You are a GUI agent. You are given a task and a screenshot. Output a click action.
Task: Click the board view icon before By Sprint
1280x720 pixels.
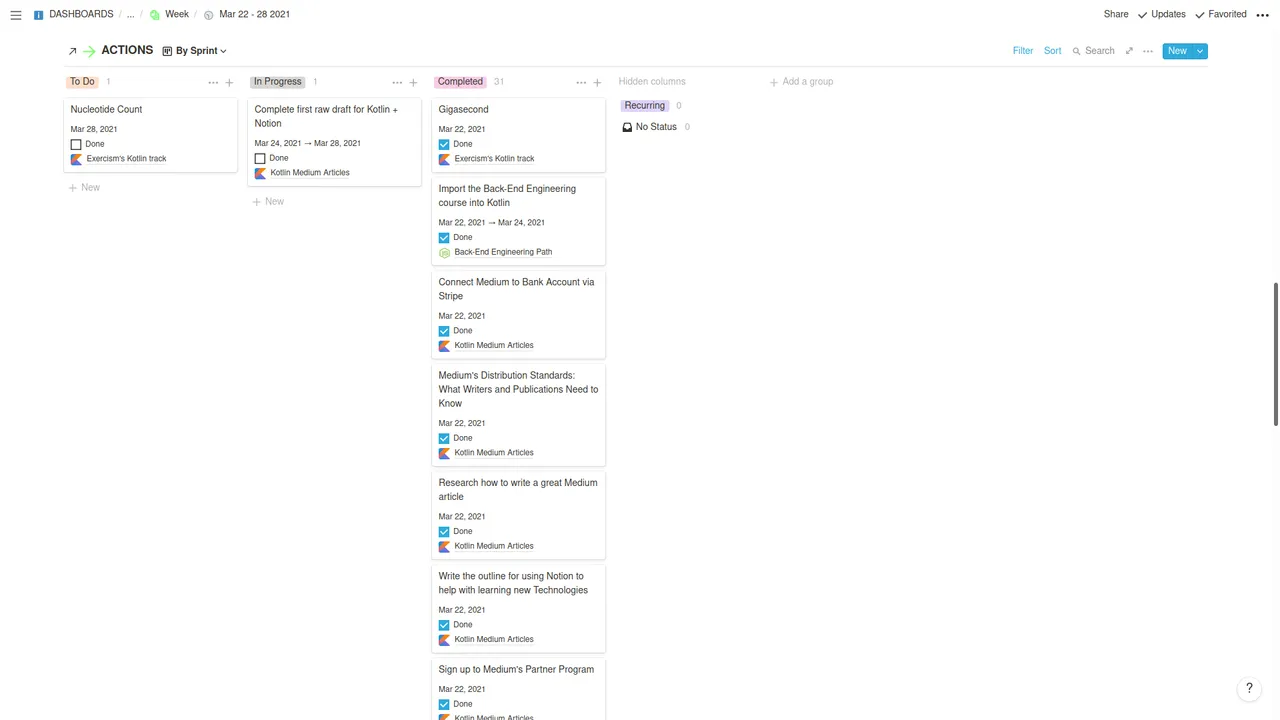point(167,51)
